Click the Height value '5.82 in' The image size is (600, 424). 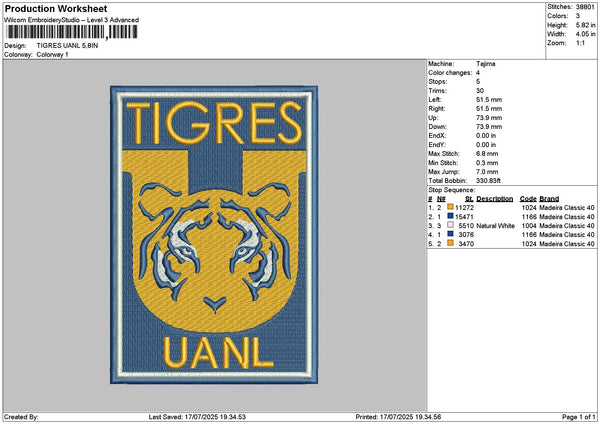tap(585, 25)
